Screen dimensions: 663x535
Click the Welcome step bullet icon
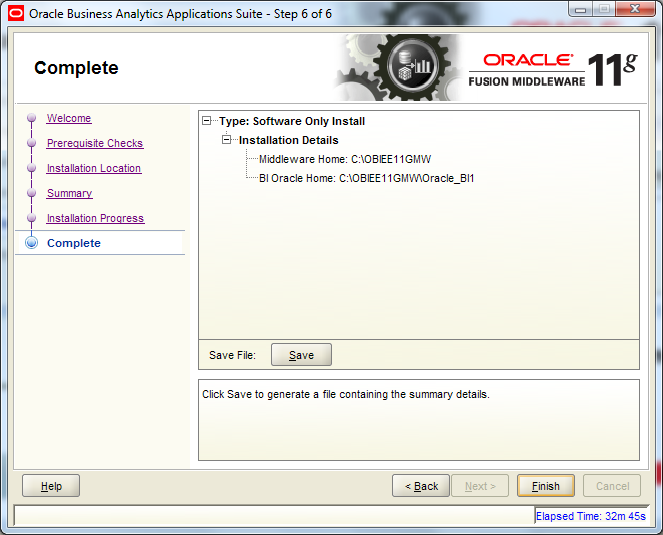[31, 118]
